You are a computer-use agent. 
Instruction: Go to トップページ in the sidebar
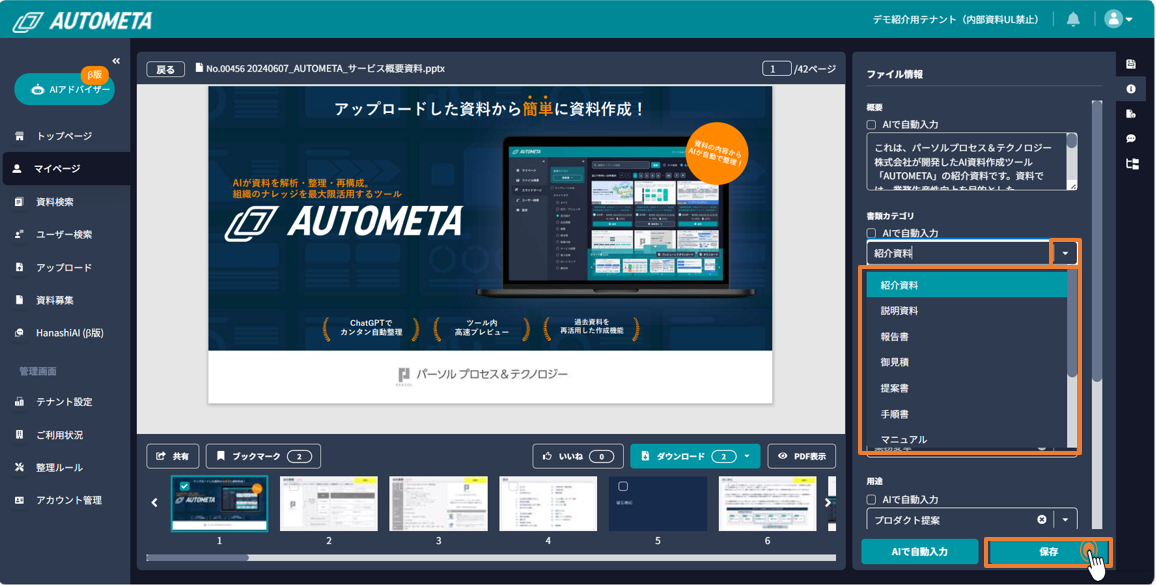(65, 136)
